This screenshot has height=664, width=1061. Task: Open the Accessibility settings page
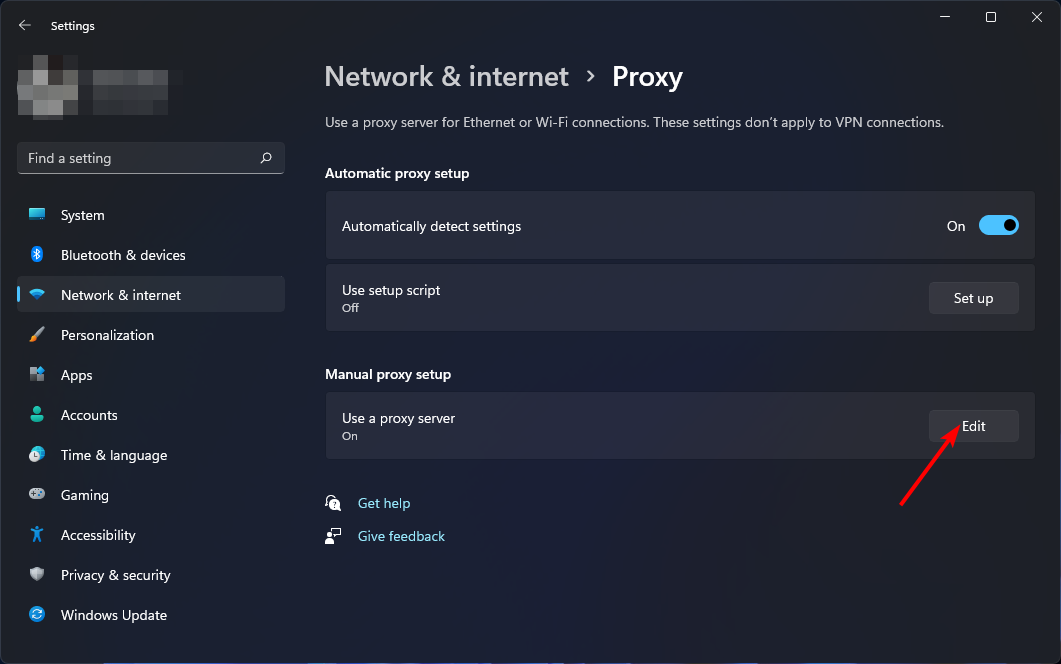click(98, 535)
